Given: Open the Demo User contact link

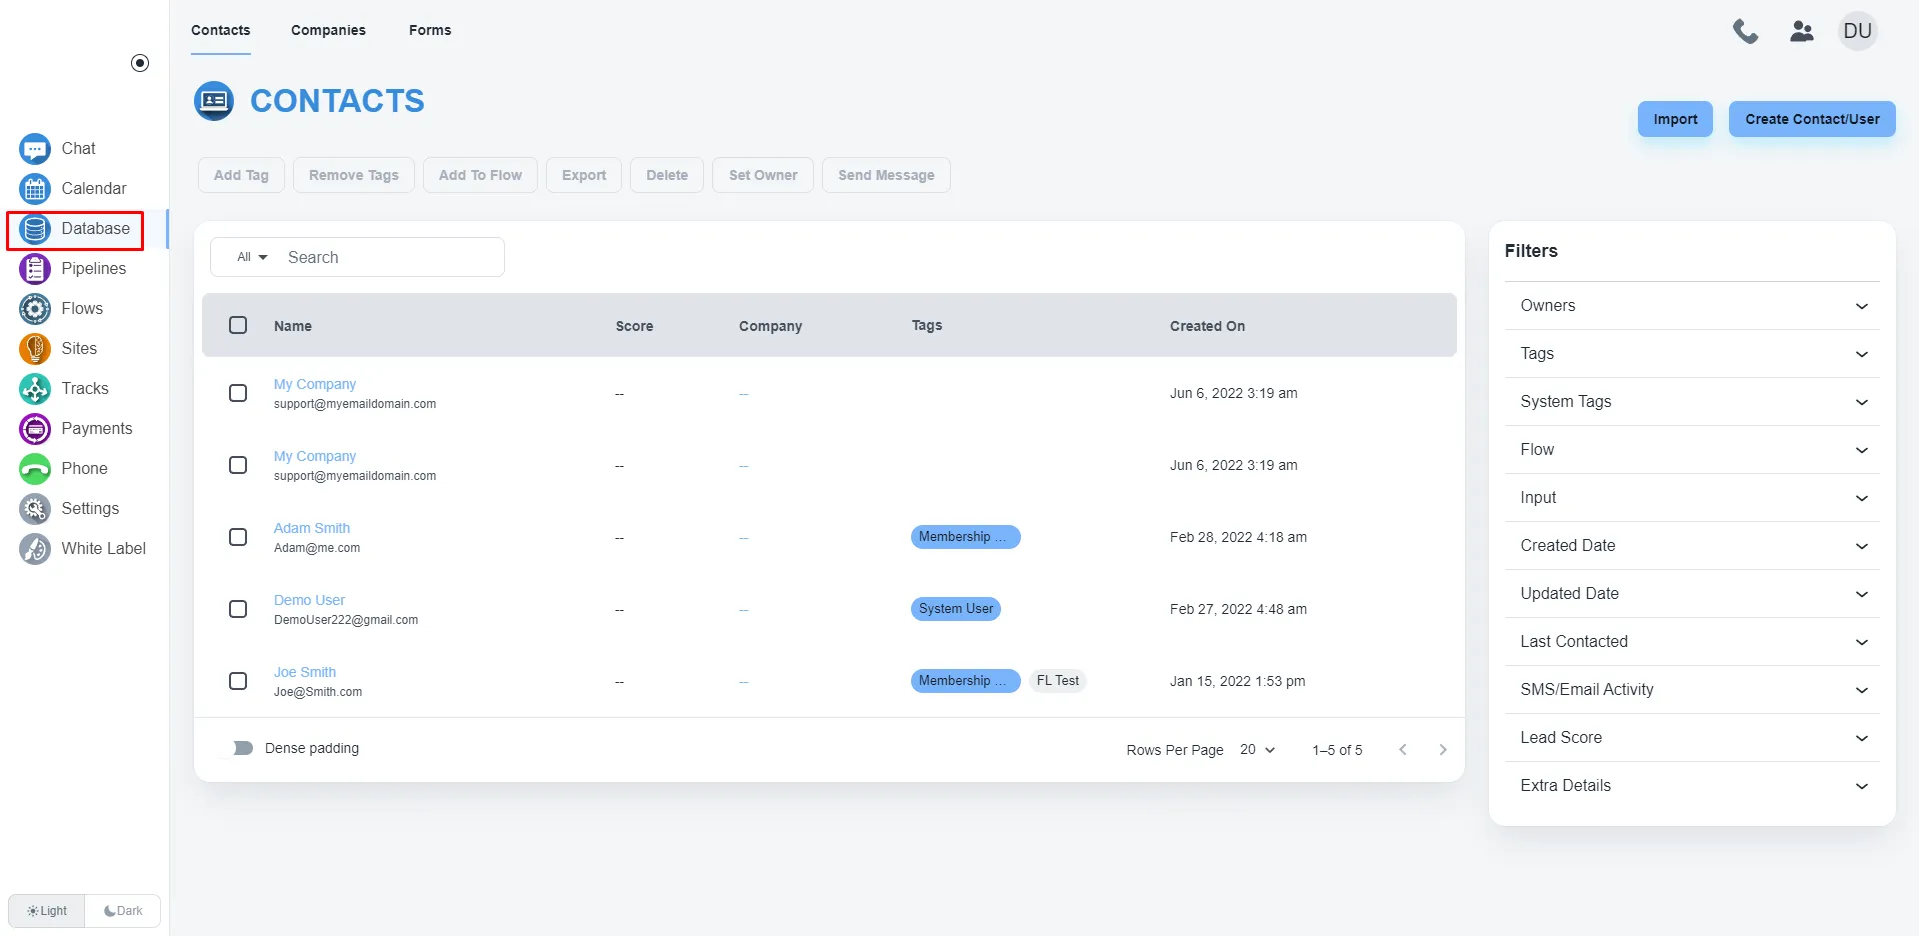Looking at the screenshot, I should (x=309, y=600).
